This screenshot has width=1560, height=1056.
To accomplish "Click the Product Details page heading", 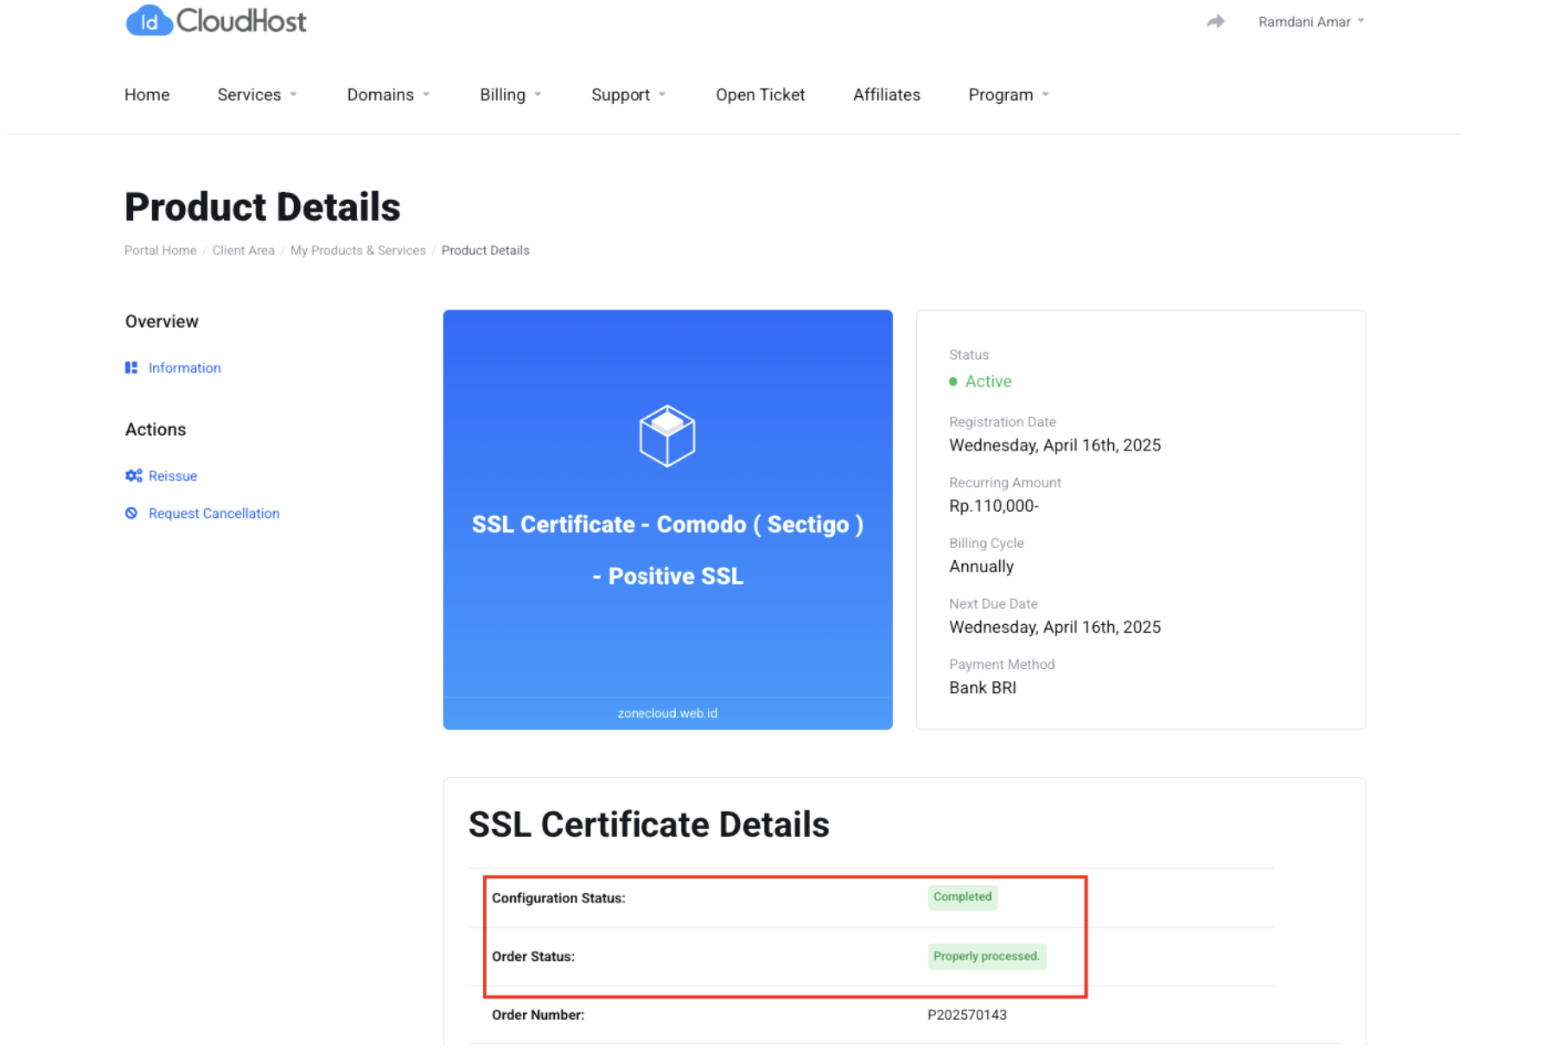I will click(x=262, y=207).
